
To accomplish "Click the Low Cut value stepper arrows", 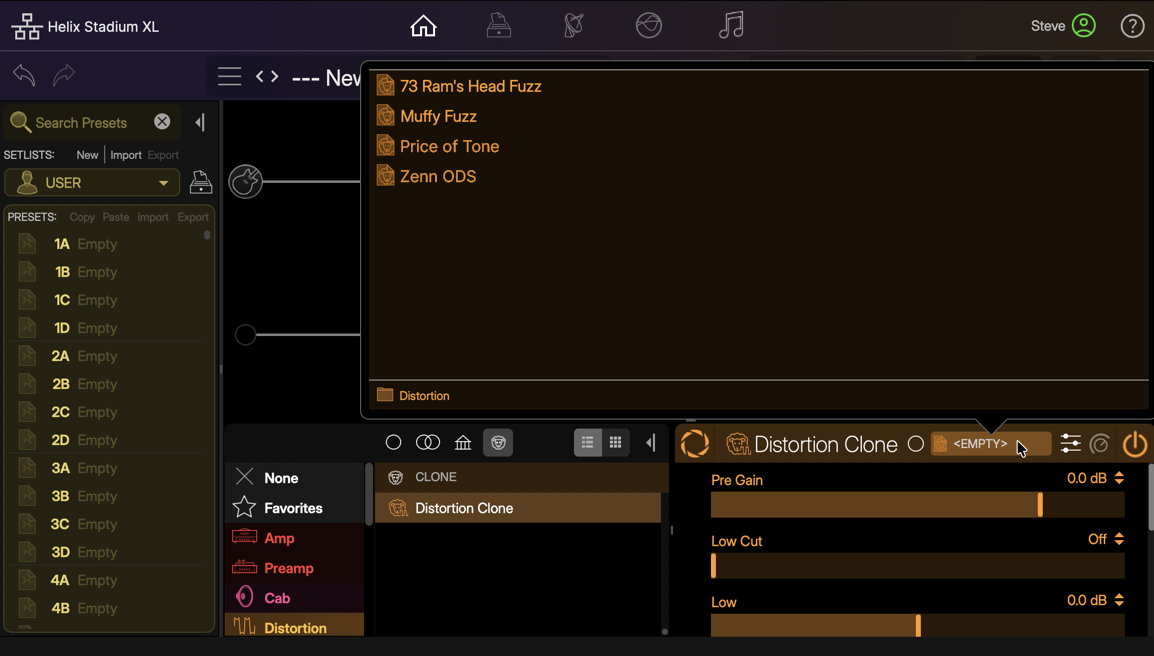I will 1119,539.
